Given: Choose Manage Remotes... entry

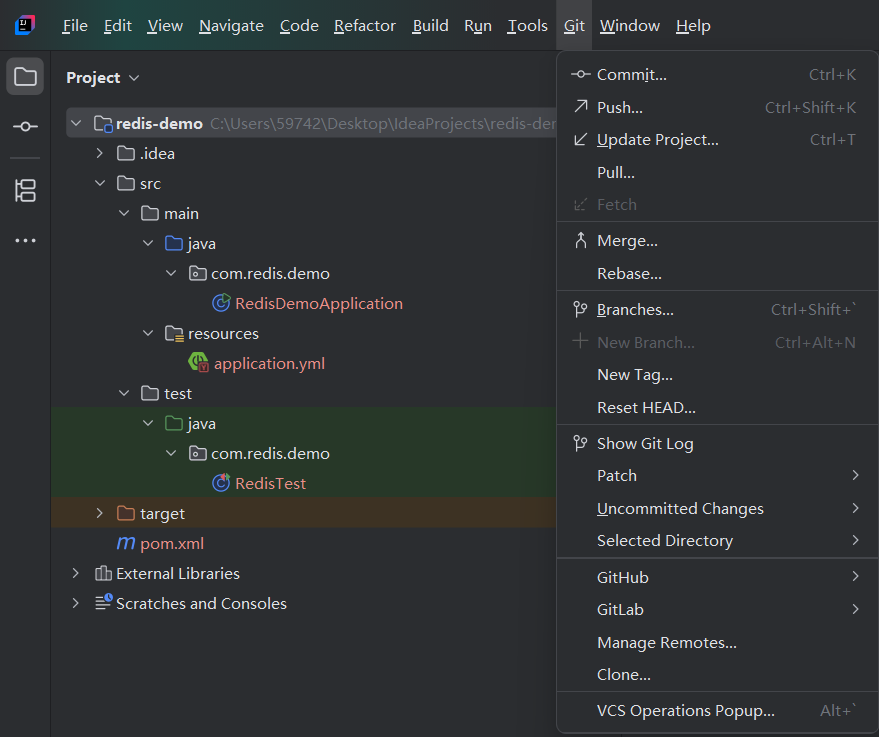Looking at the screenshot, I should 717,642.
